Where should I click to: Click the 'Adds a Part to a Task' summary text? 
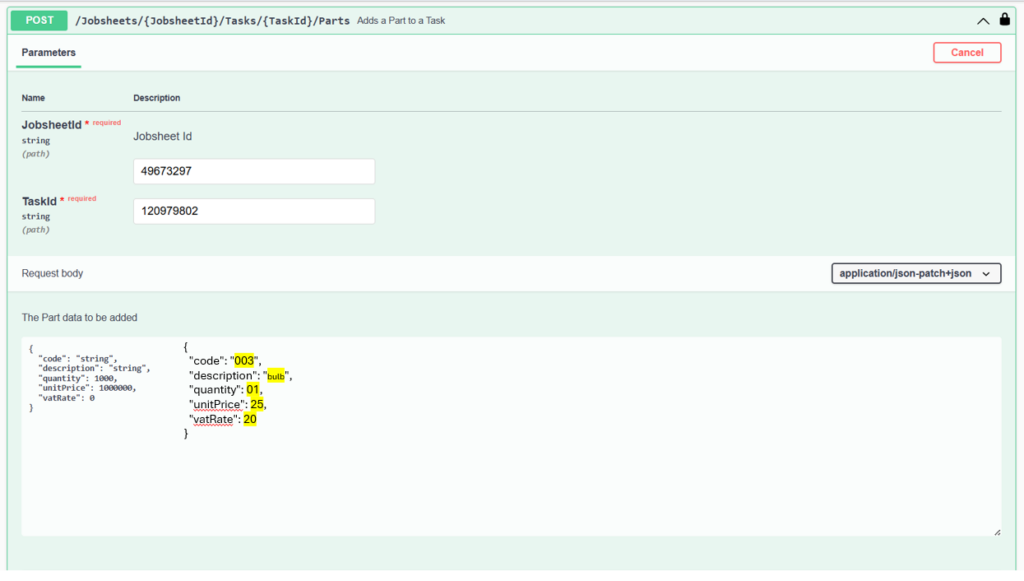(400, 20)
